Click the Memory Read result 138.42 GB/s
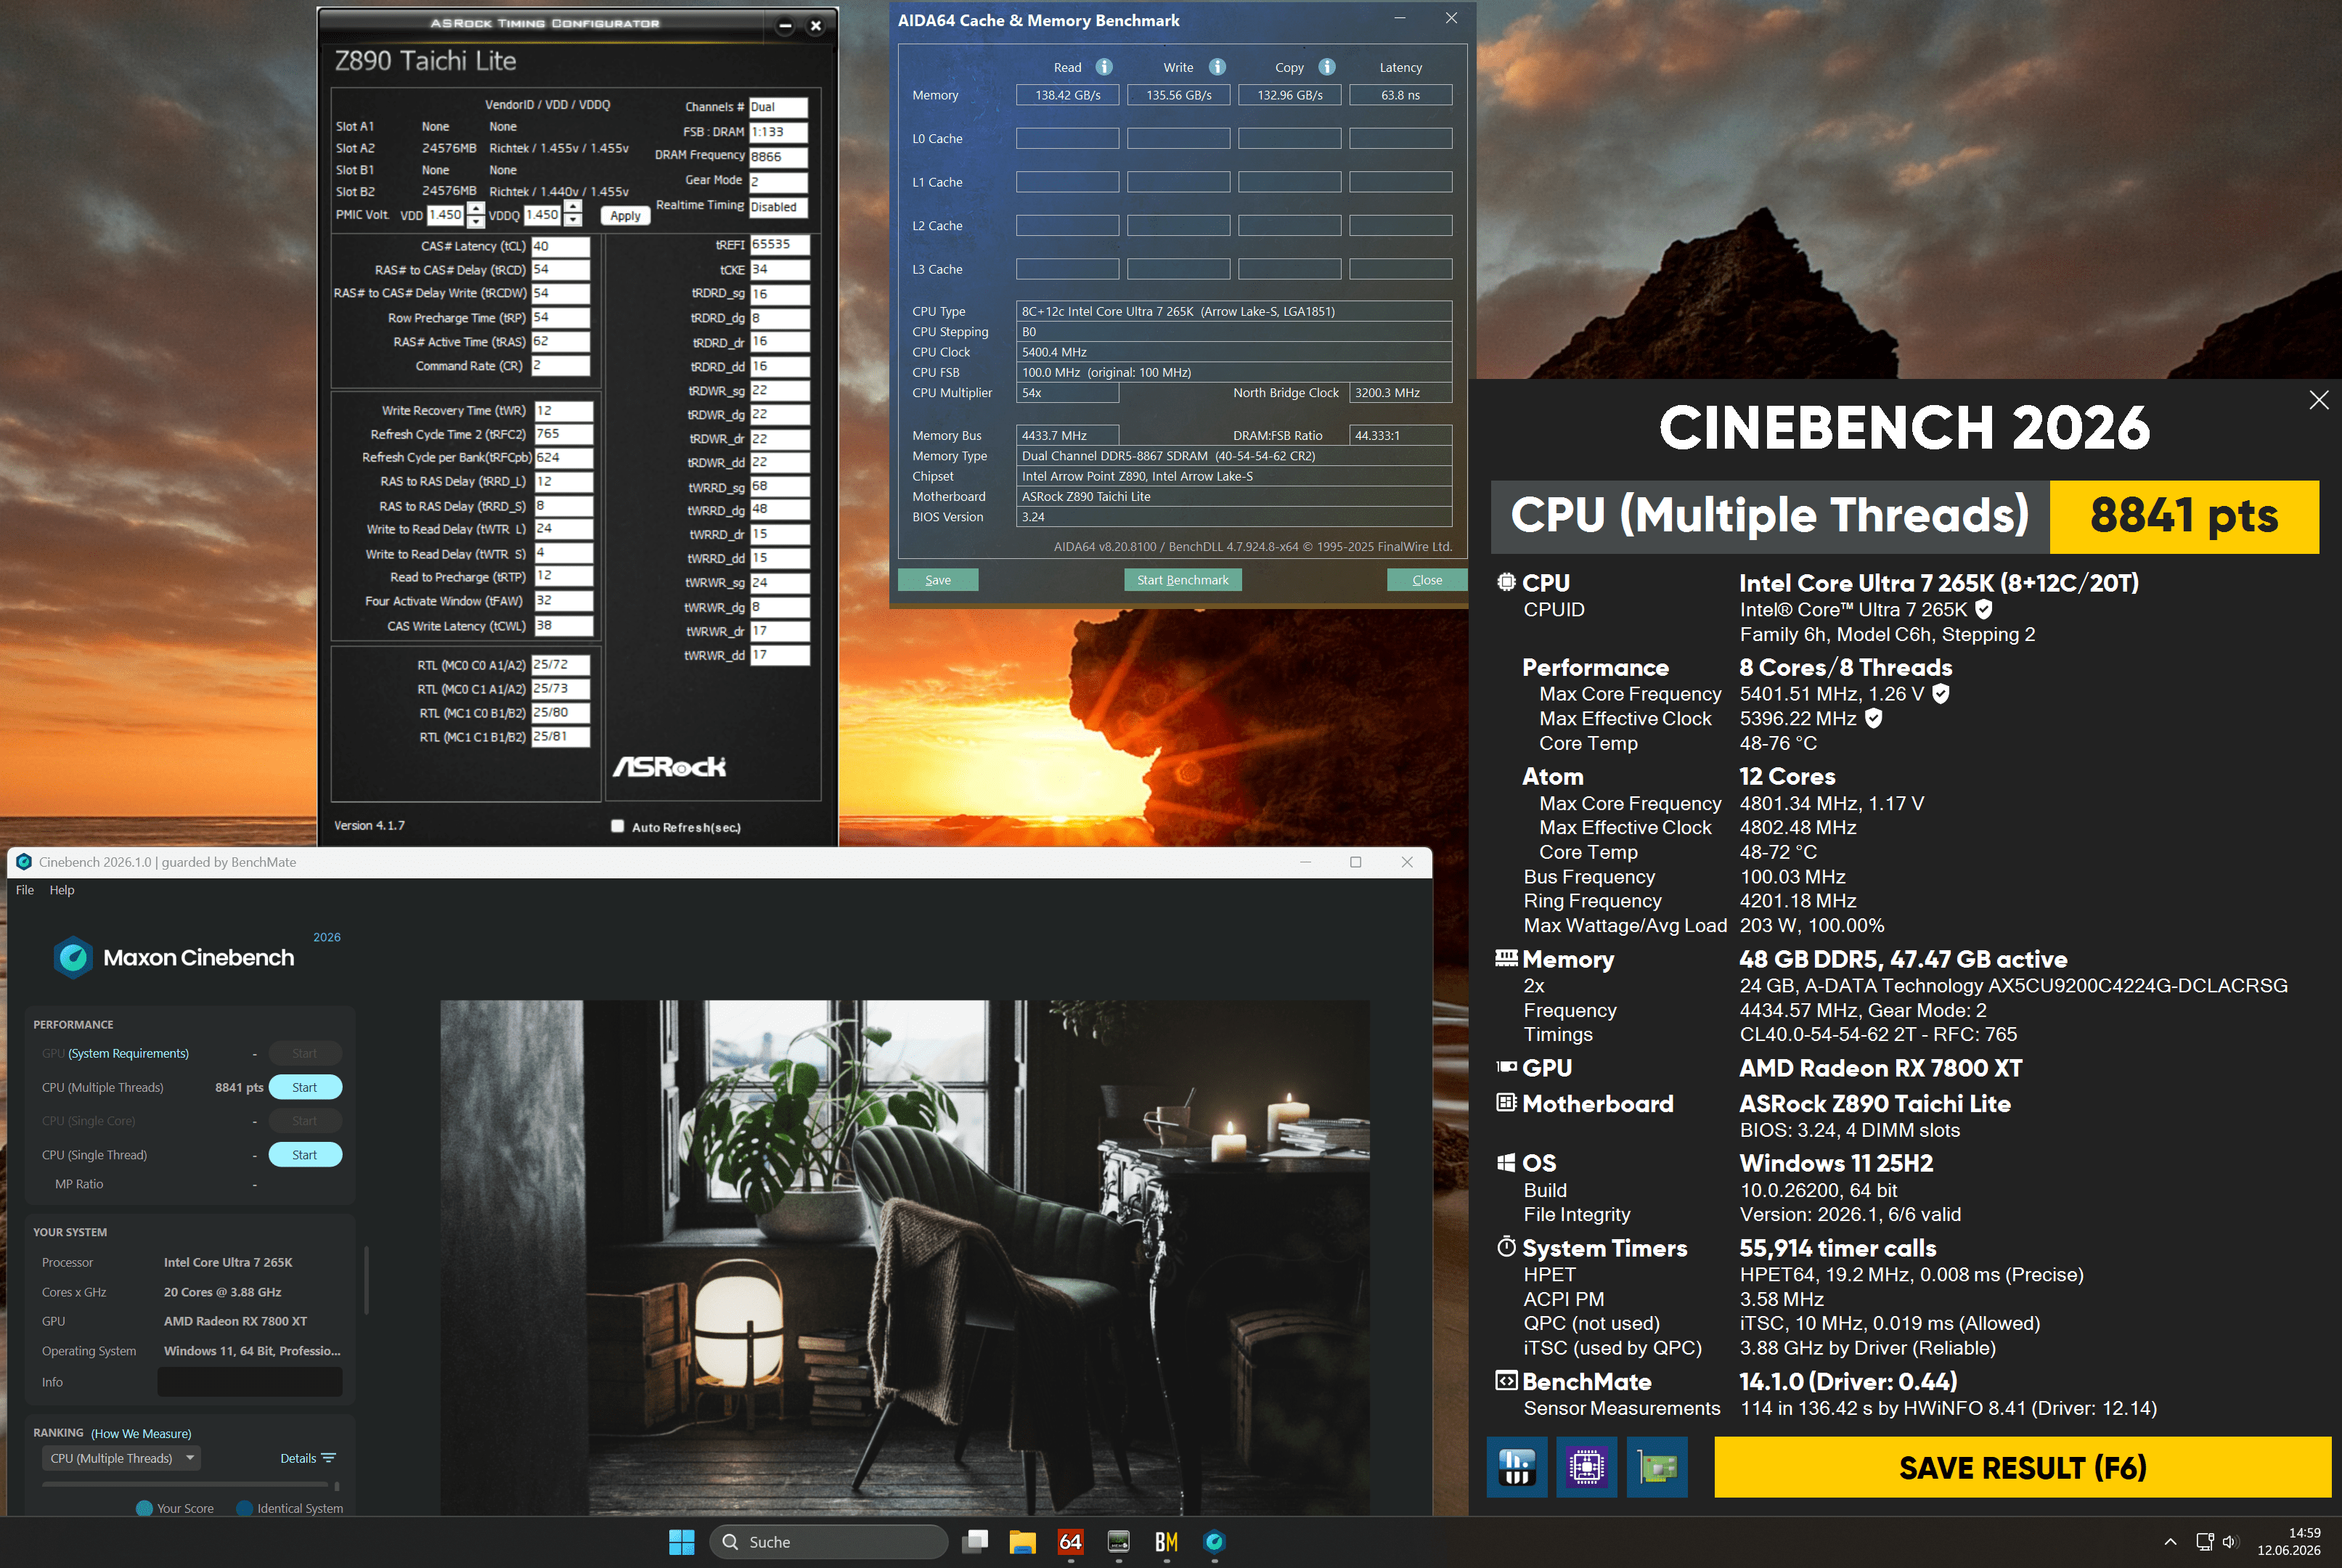The image size is (2342, 1568). tap(1068, 95)
